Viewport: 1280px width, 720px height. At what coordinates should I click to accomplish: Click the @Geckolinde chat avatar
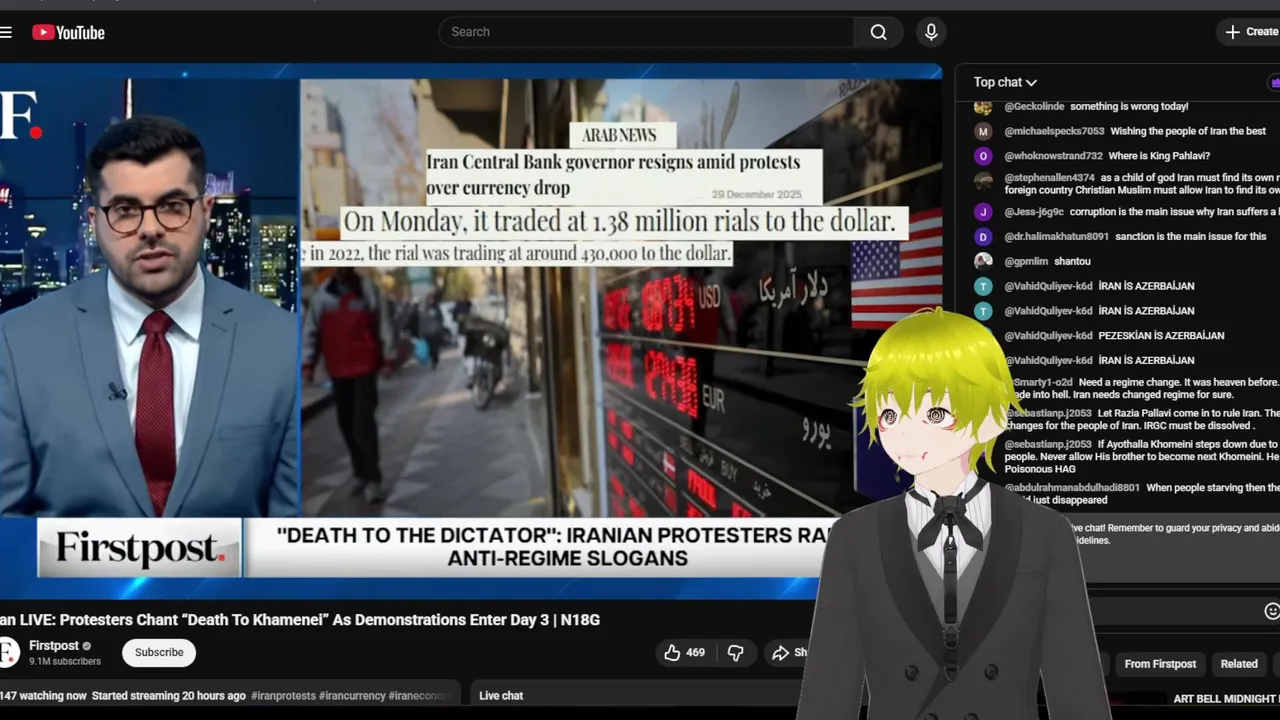983,107
